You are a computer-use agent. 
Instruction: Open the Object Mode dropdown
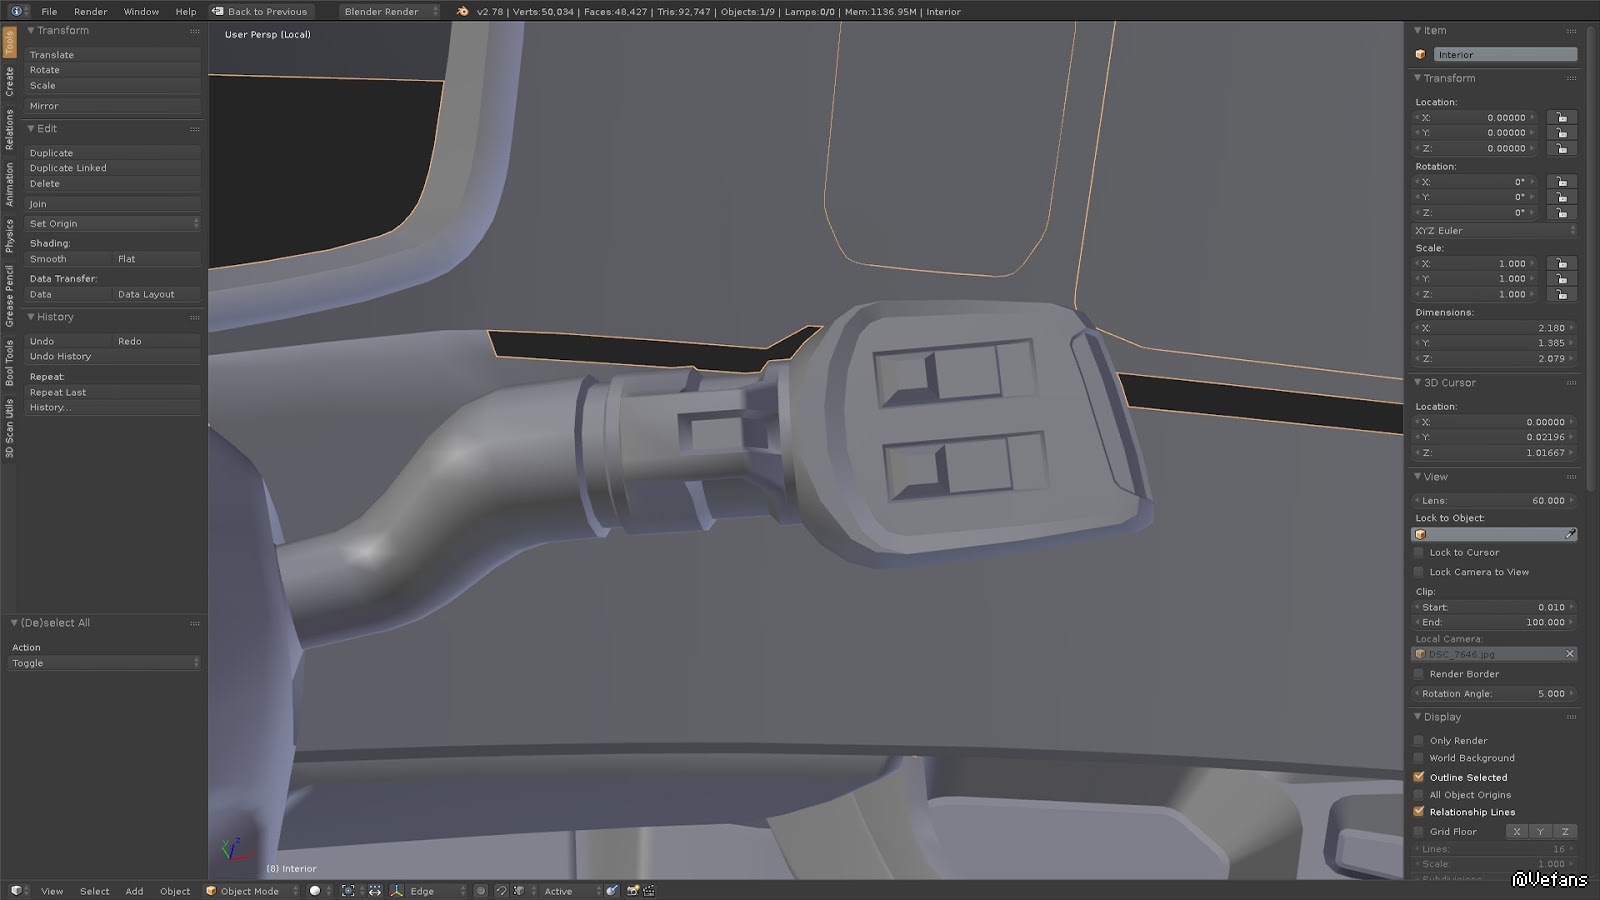pos(251,891)
